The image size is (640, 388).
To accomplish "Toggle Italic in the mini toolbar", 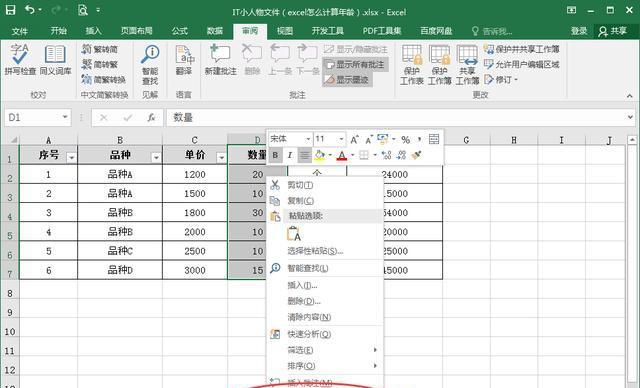I will click(290, 155).
